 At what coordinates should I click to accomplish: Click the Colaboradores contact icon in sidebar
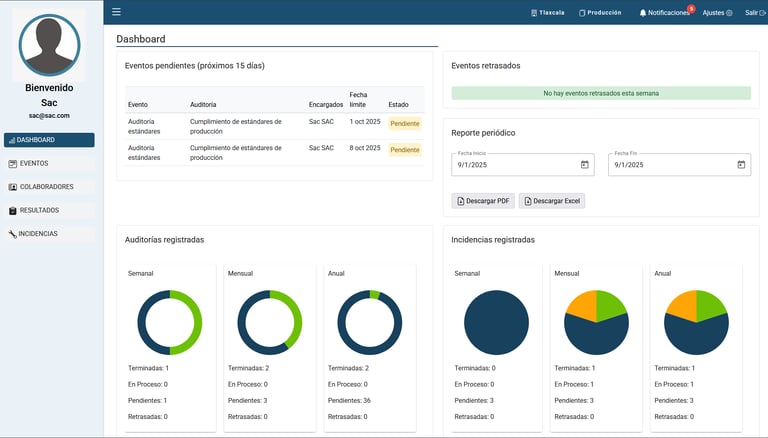click(x=13, y=187)
